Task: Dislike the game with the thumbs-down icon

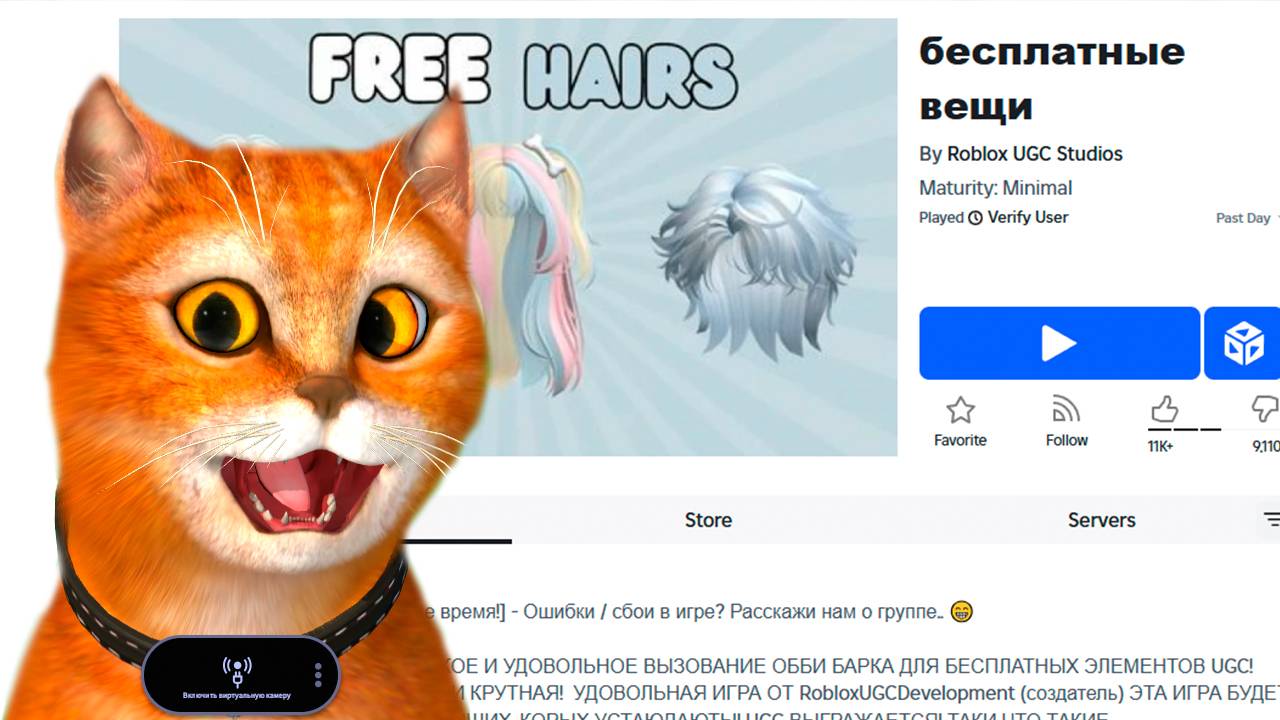Action: coord(1266,409)
